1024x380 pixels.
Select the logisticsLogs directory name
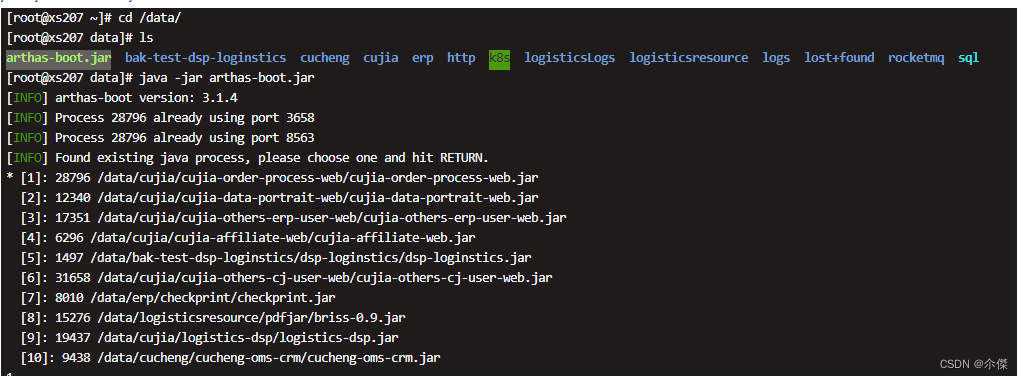(x=569, y=58)
